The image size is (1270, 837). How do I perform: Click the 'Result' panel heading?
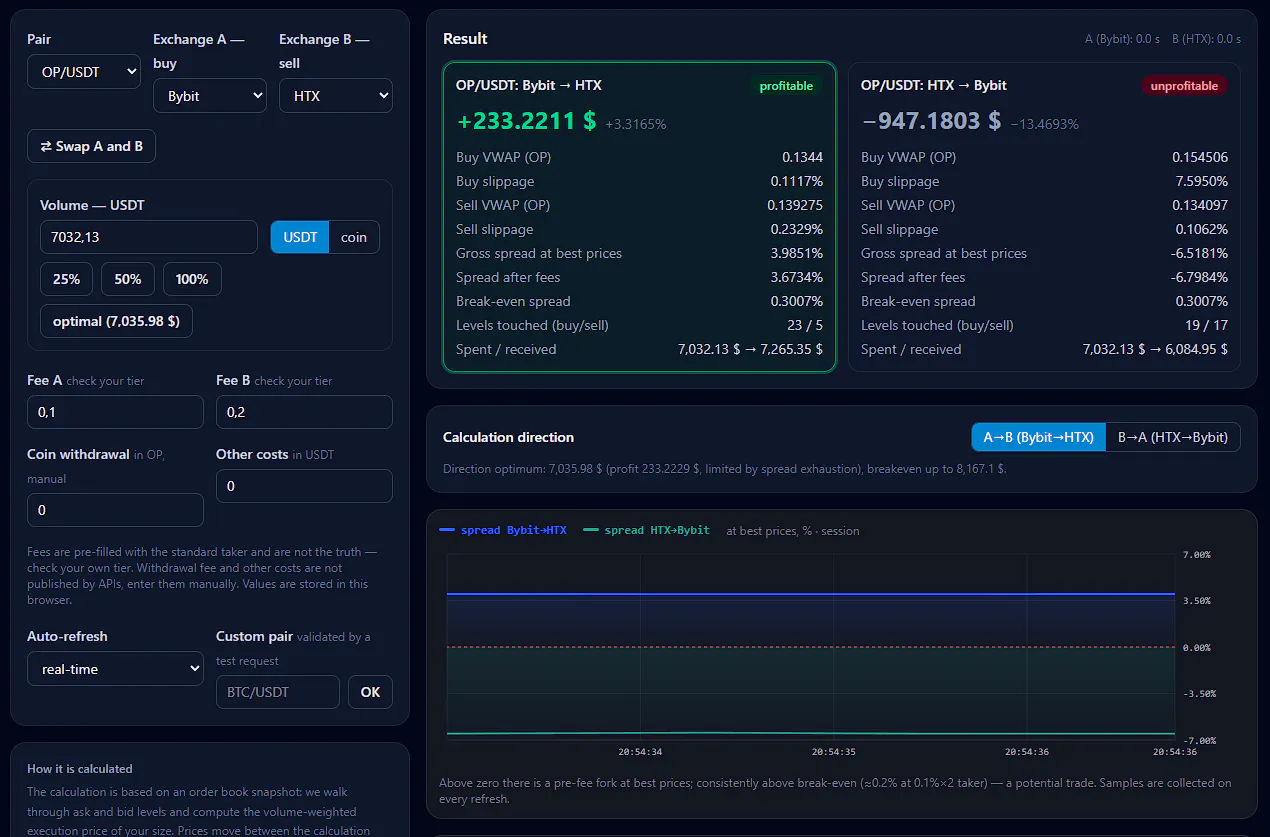465,38
